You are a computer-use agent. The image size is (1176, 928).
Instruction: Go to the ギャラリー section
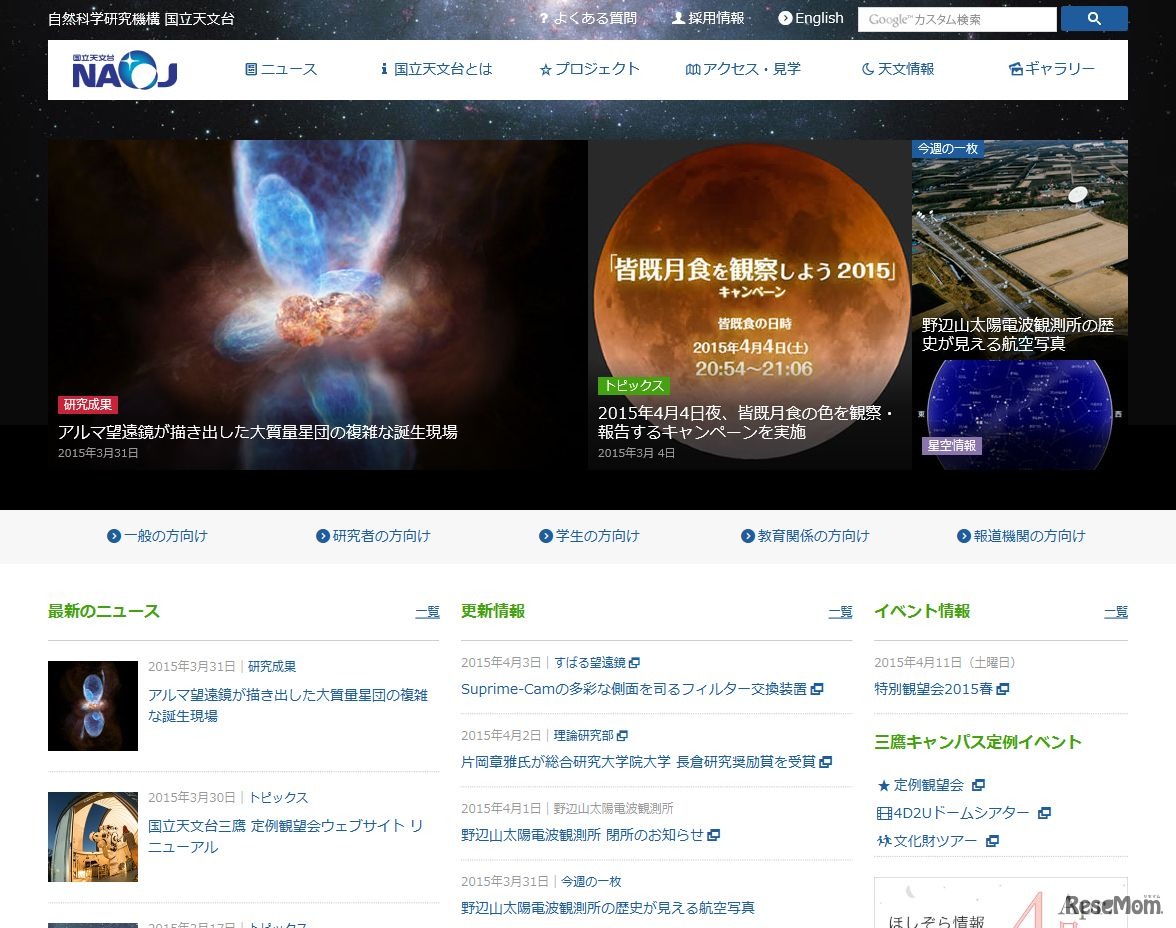[1051, 69]
